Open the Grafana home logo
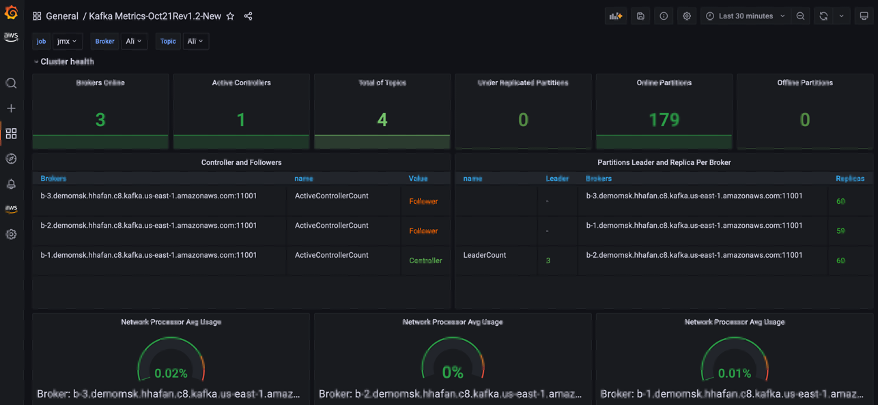Viewport: 879px width, 406px height. [11, 13]
